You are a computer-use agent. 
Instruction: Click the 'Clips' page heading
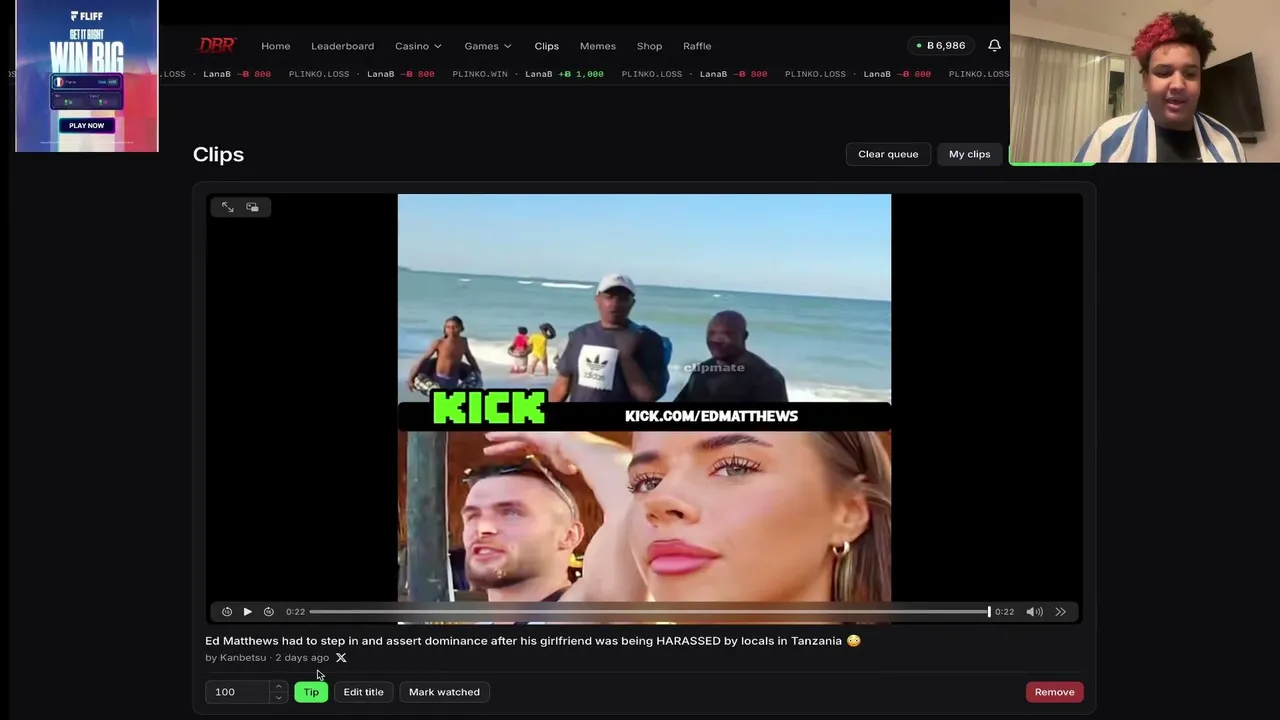(x=218, y=154)
